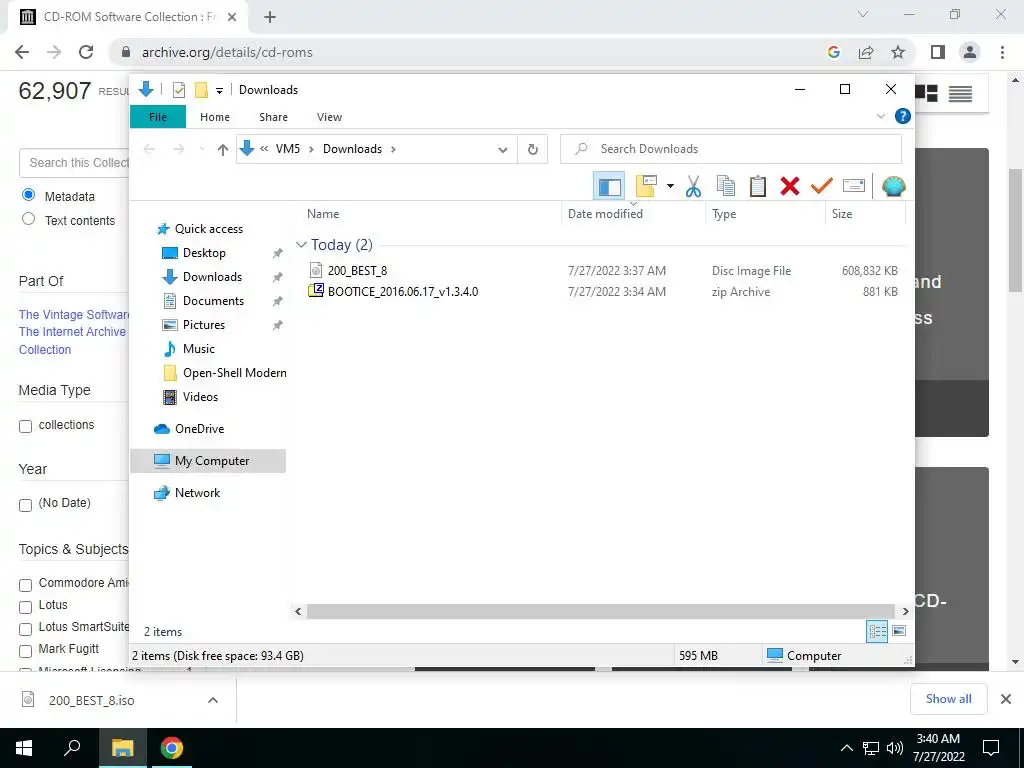1024x768 pixels.
Task: Open the folder options icon in toolbar
Action: (646, 187)
